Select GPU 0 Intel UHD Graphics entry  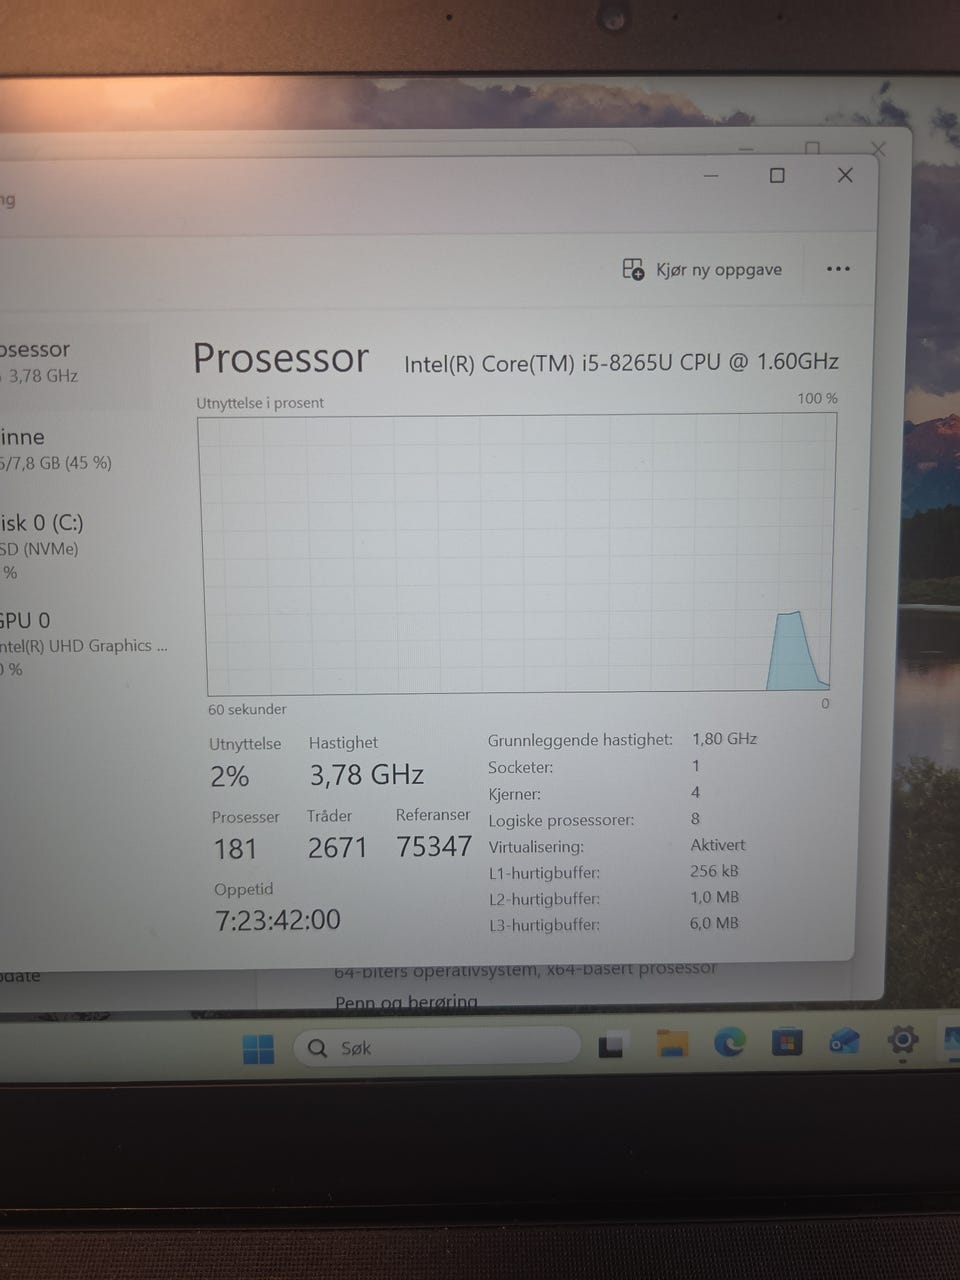(x=84, y=644)
